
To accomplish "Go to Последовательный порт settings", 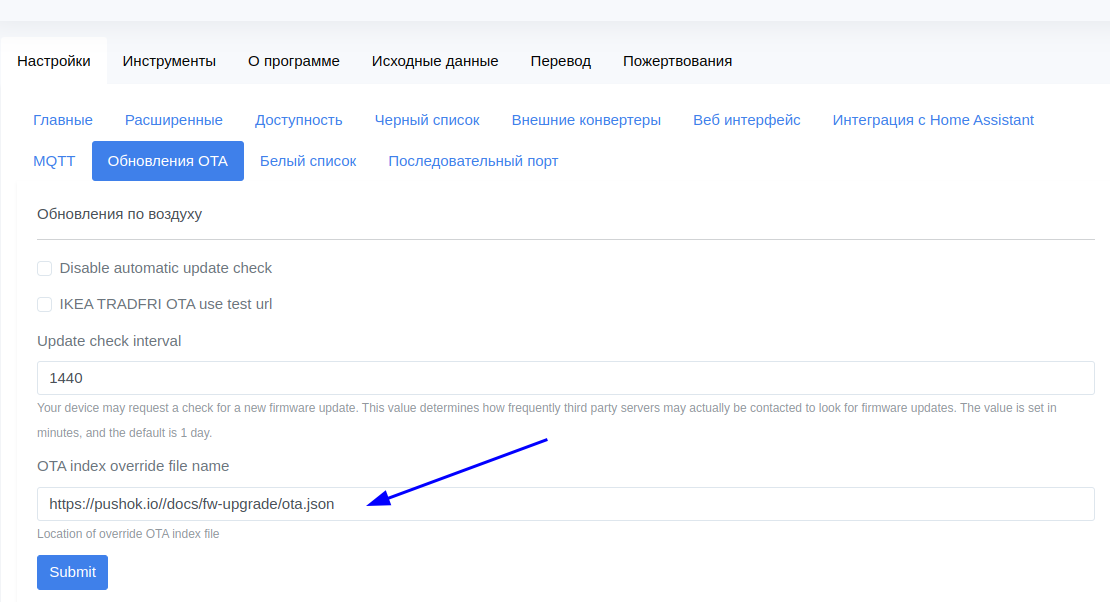I will [473, 161].
